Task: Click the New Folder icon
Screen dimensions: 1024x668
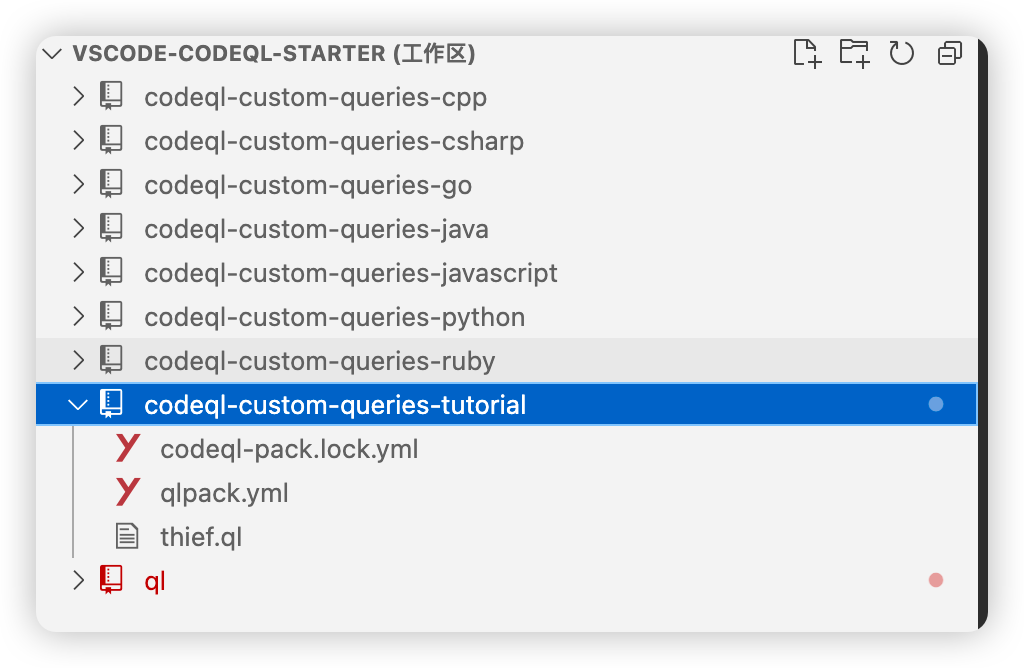Action: 854,53
